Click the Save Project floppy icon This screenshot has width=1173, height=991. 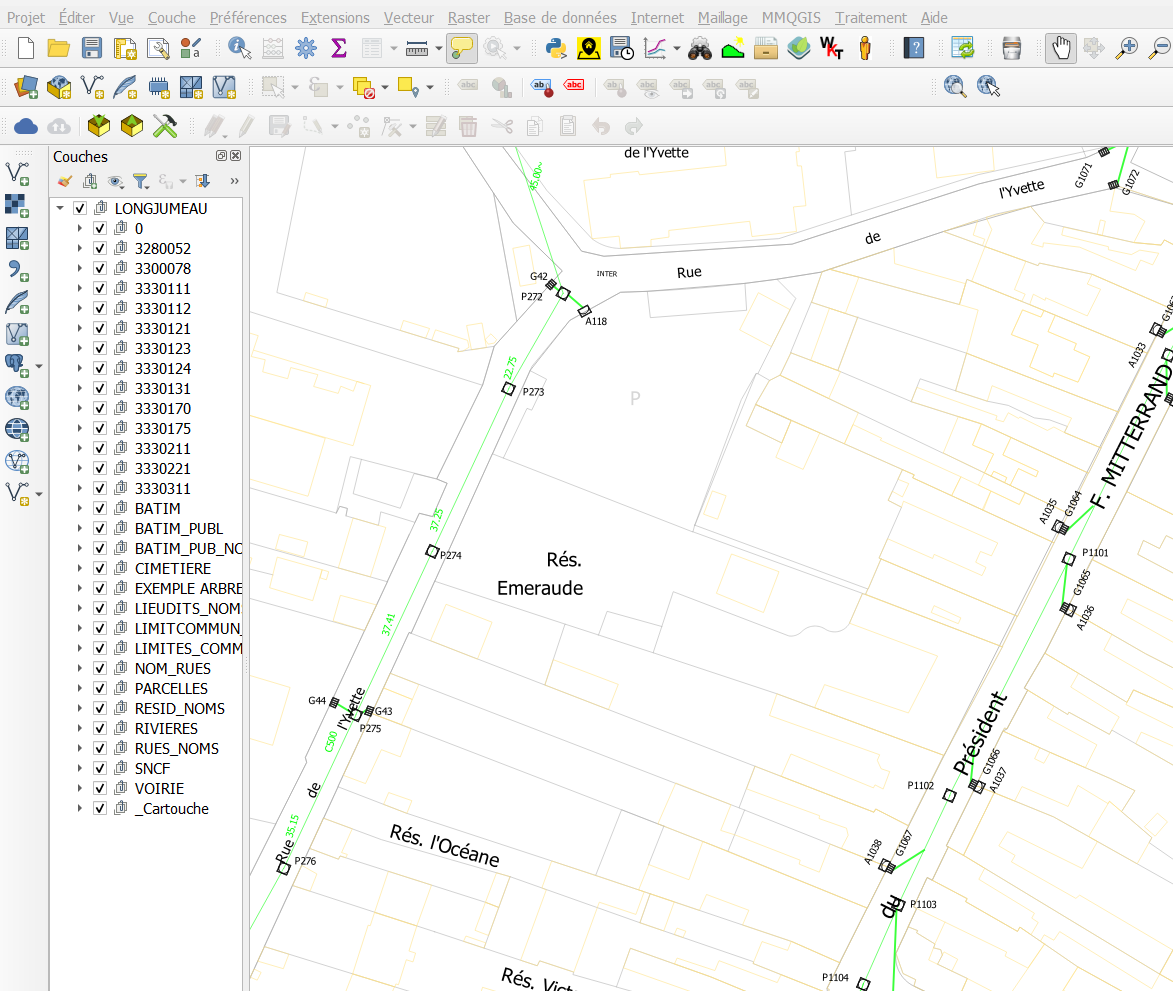click(92, 49)
